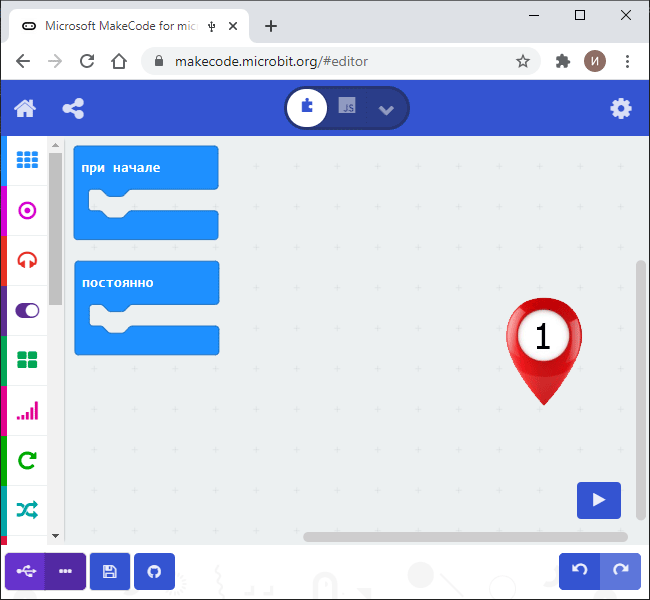
Task: Open the green grid blocks category
Action: click(x=27, y=360)
